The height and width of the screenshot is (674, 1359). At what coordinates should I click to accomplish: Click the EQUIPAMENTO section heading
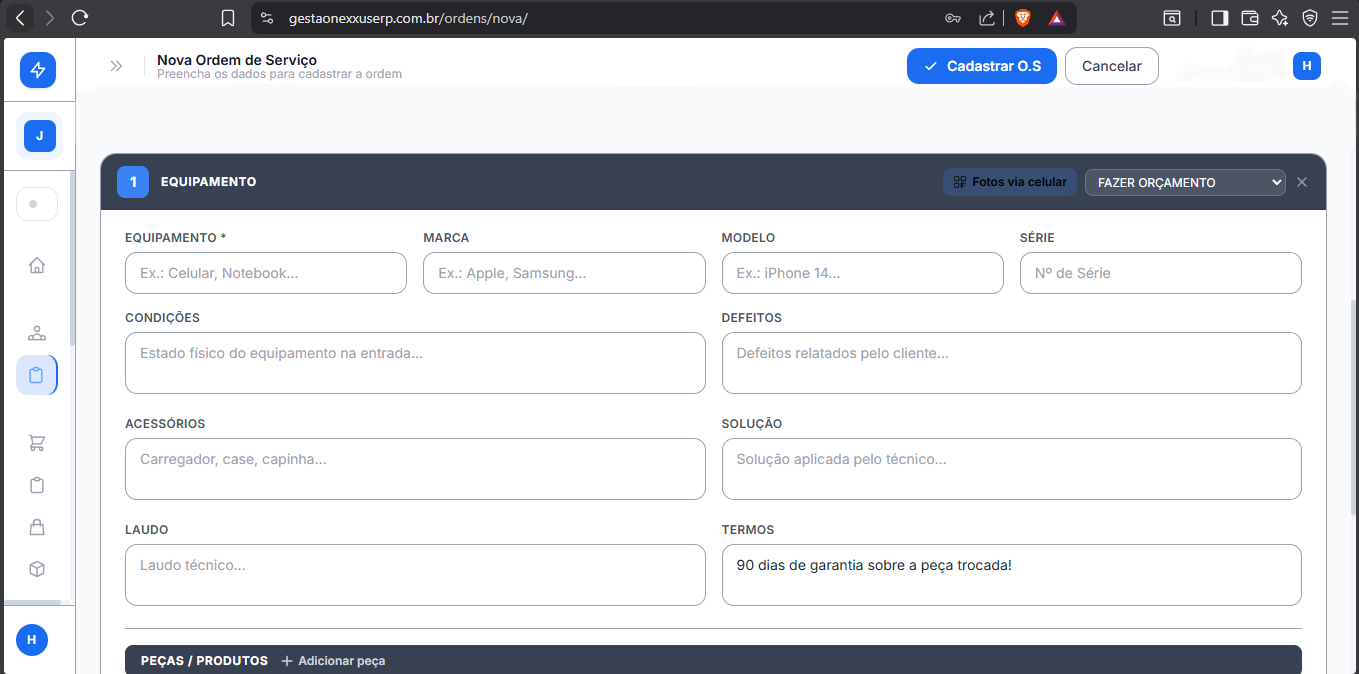(208, 182)
